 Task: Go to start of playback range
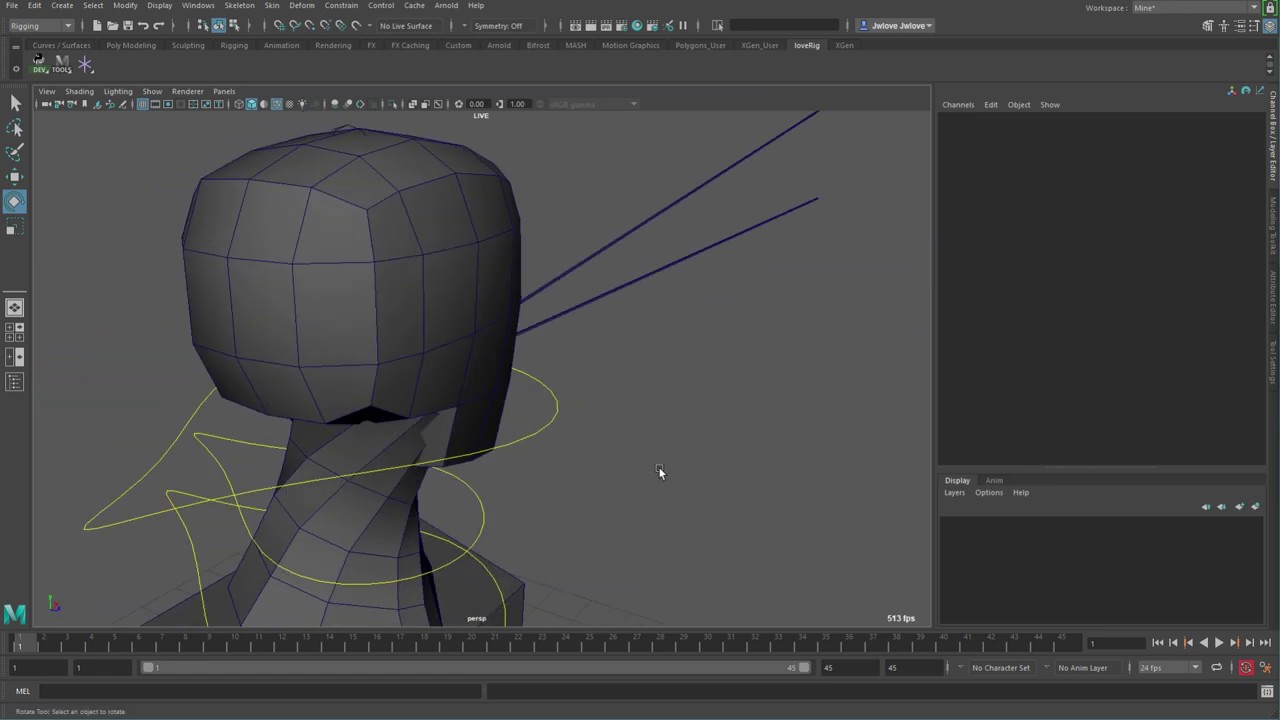point(1157,643)
